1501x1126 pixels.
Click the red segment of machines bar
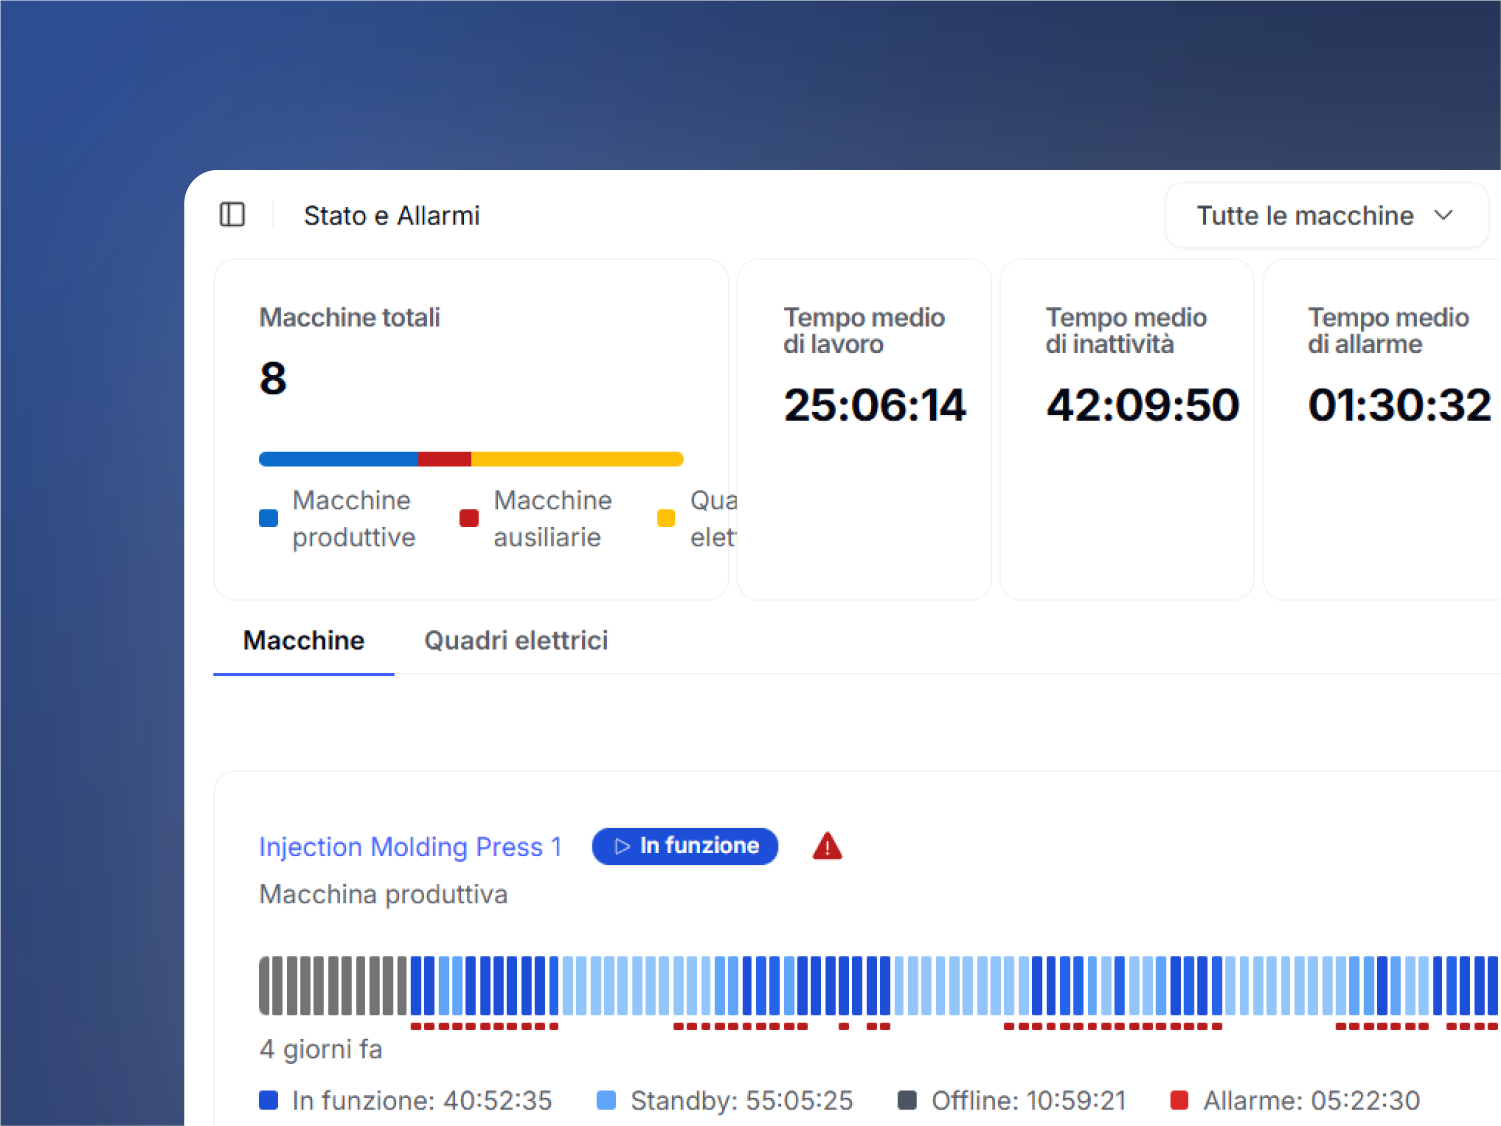pos(444,459)
